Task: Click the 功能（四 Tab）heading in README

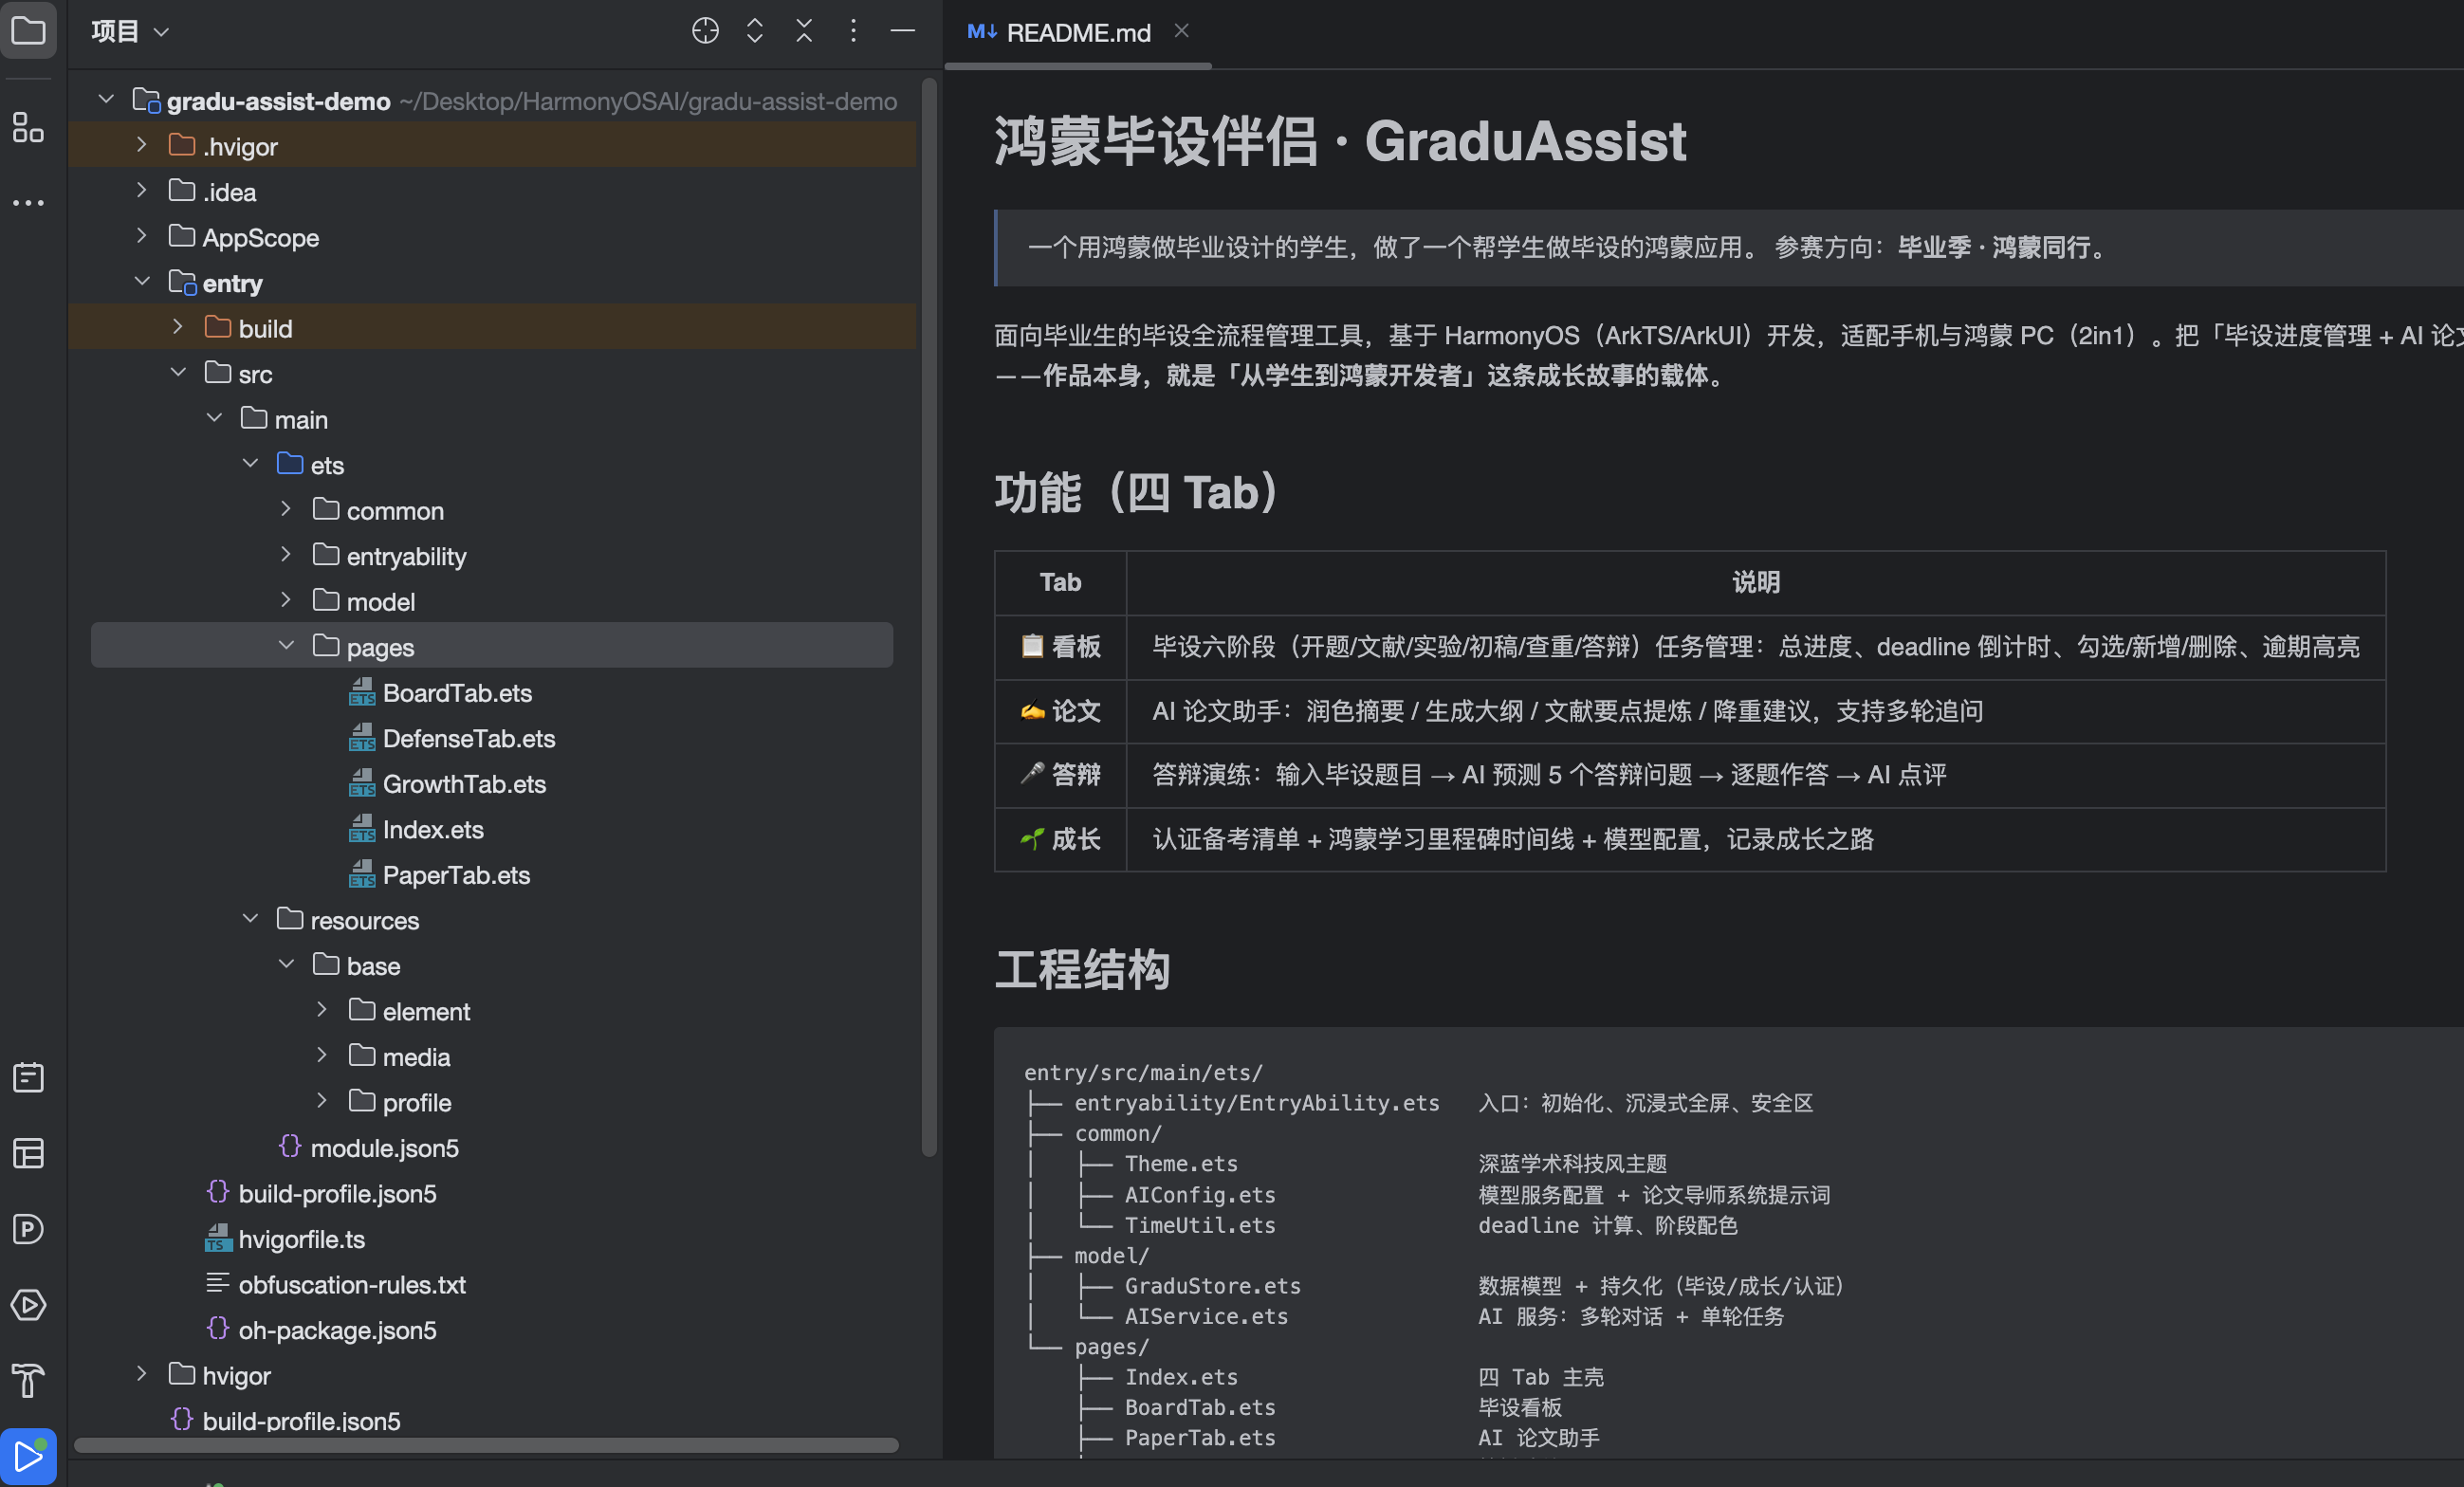Action: point(1137,492)
